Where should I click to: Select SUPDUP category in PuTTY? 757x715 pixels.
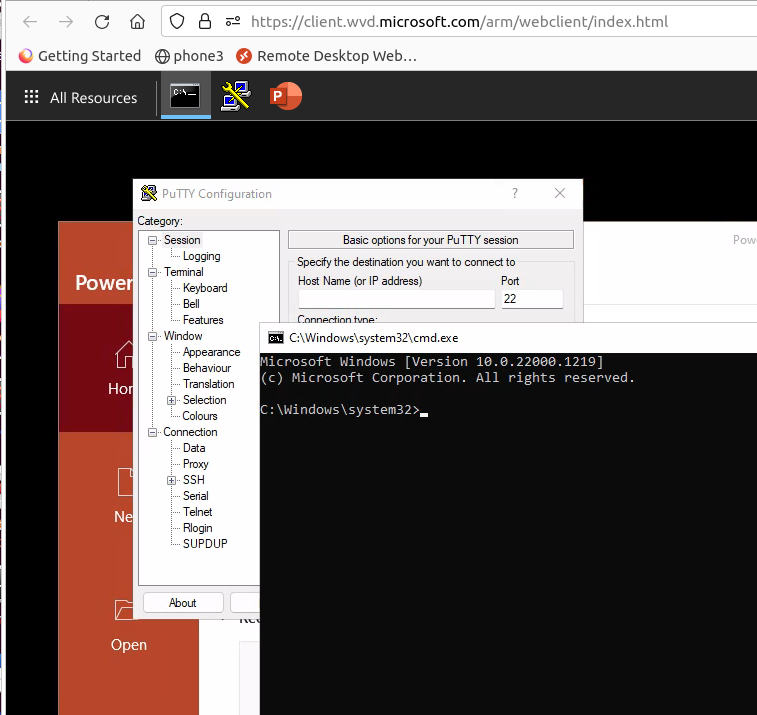click(205, 544)
